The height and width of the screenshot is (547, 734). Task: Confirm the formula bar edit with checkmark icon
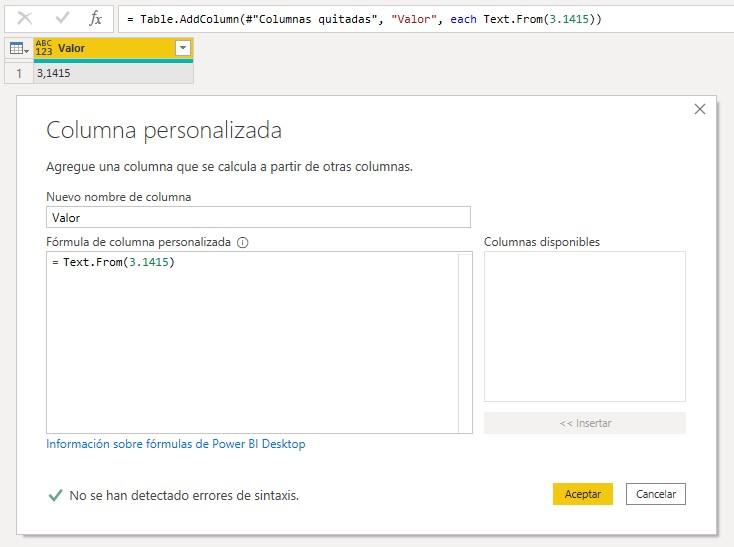coord(62,18)
